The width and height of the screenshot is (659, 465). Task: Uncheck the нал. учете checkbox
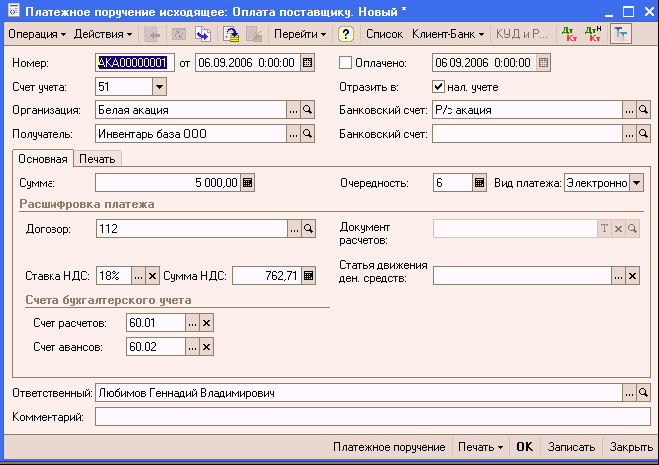point(438,87)
